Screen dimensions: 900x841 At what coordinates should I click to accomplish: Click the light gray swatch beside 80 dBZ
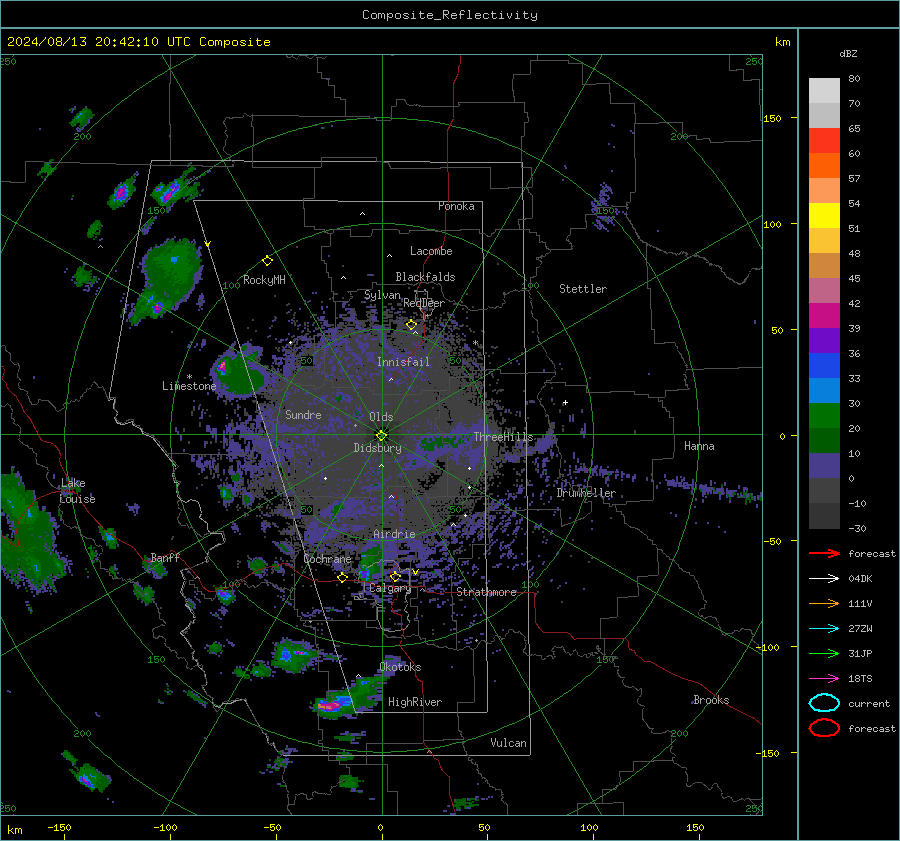click(824, 91)
